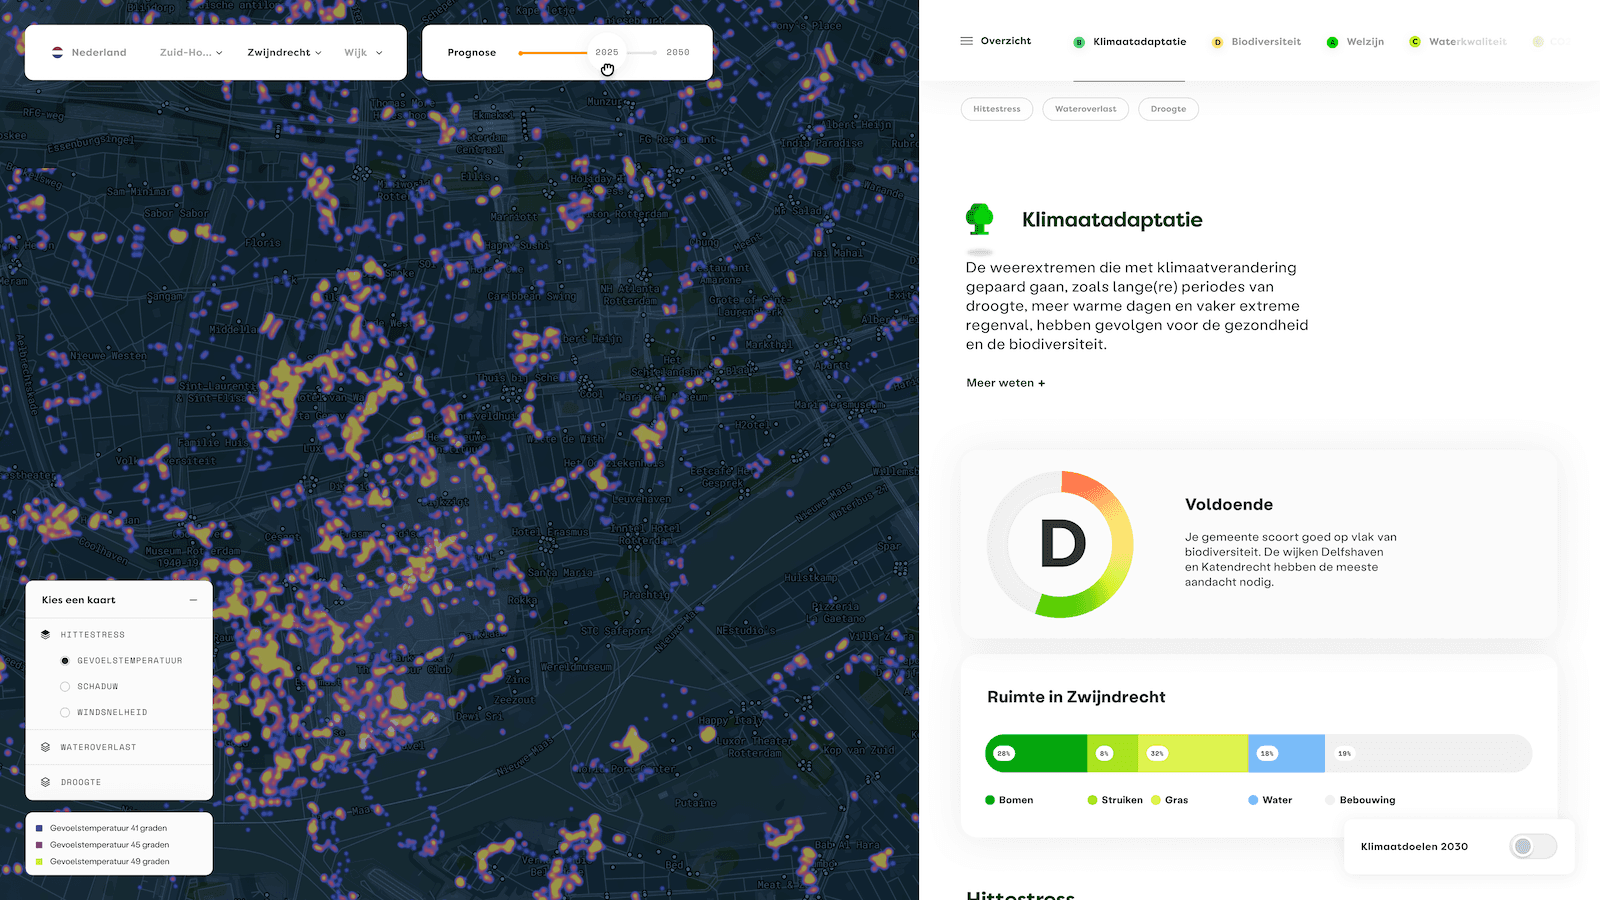Viewport: 1600px width, 900px height.
Task: Click the Gevoelstemperatuur 49 graden legend swatch
Action: click(39, 861)
